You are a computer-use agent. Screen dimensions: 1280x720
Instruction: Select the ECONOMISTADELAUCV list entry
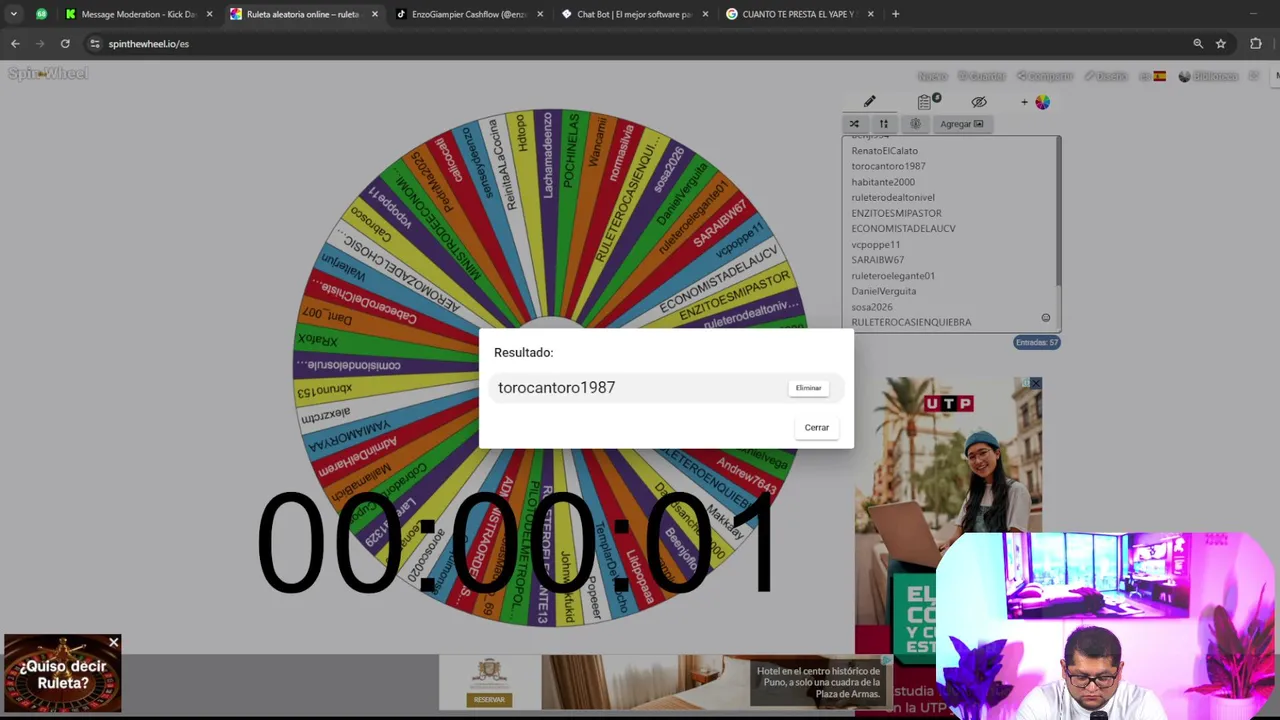[903, 228]
